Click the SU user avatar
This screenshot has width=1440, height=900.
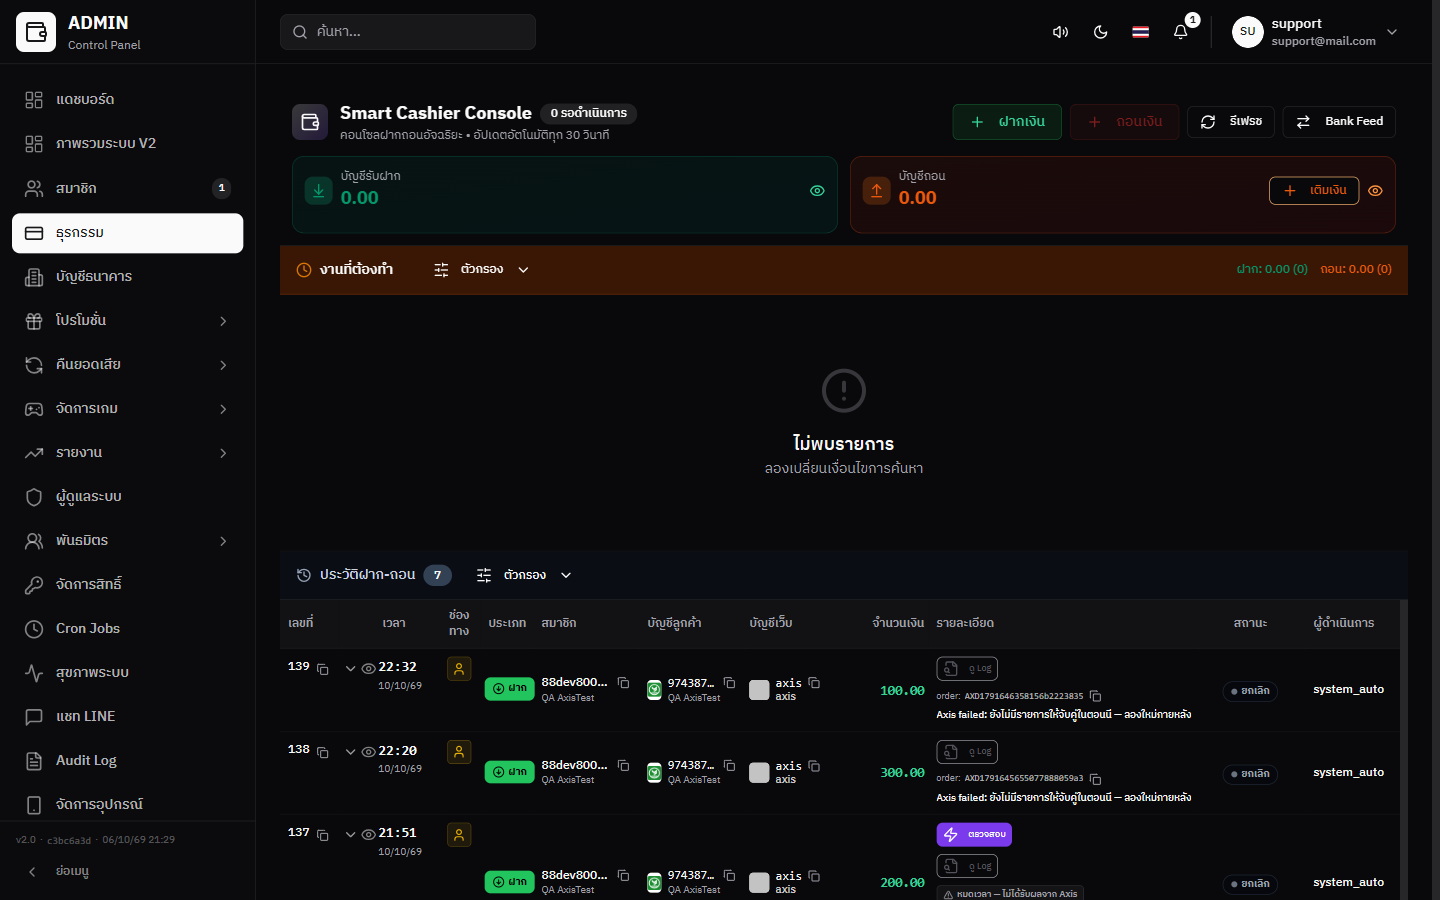click(1247, 32)
